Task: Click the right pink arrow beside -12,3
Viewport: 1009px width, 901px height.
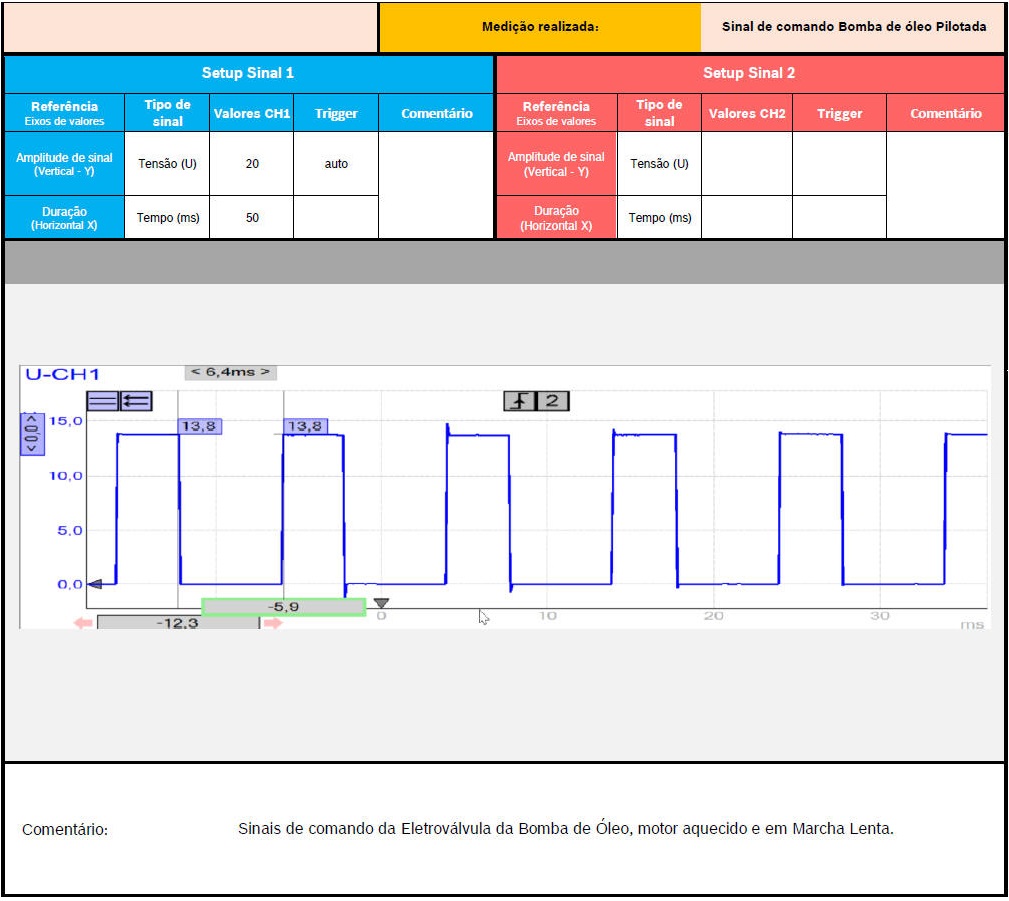Action: (x=272, y=623)
